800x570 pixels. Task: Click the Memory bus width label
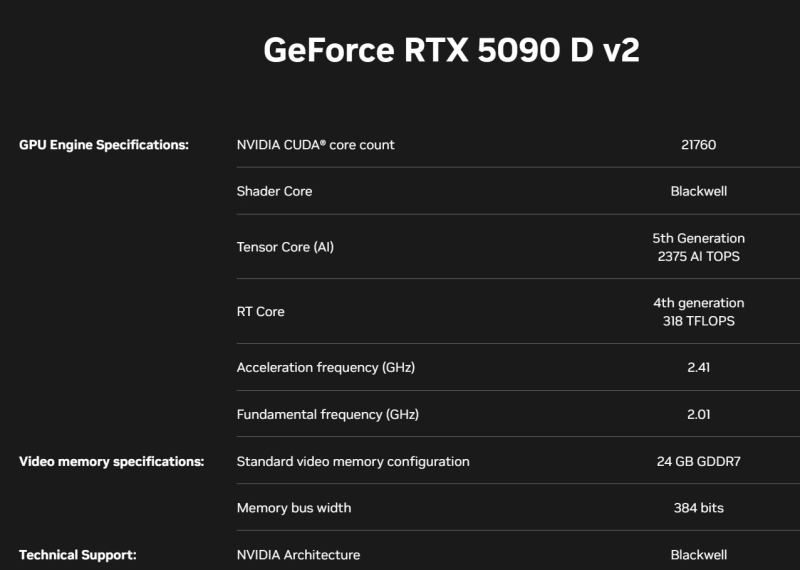click(294, 508)
